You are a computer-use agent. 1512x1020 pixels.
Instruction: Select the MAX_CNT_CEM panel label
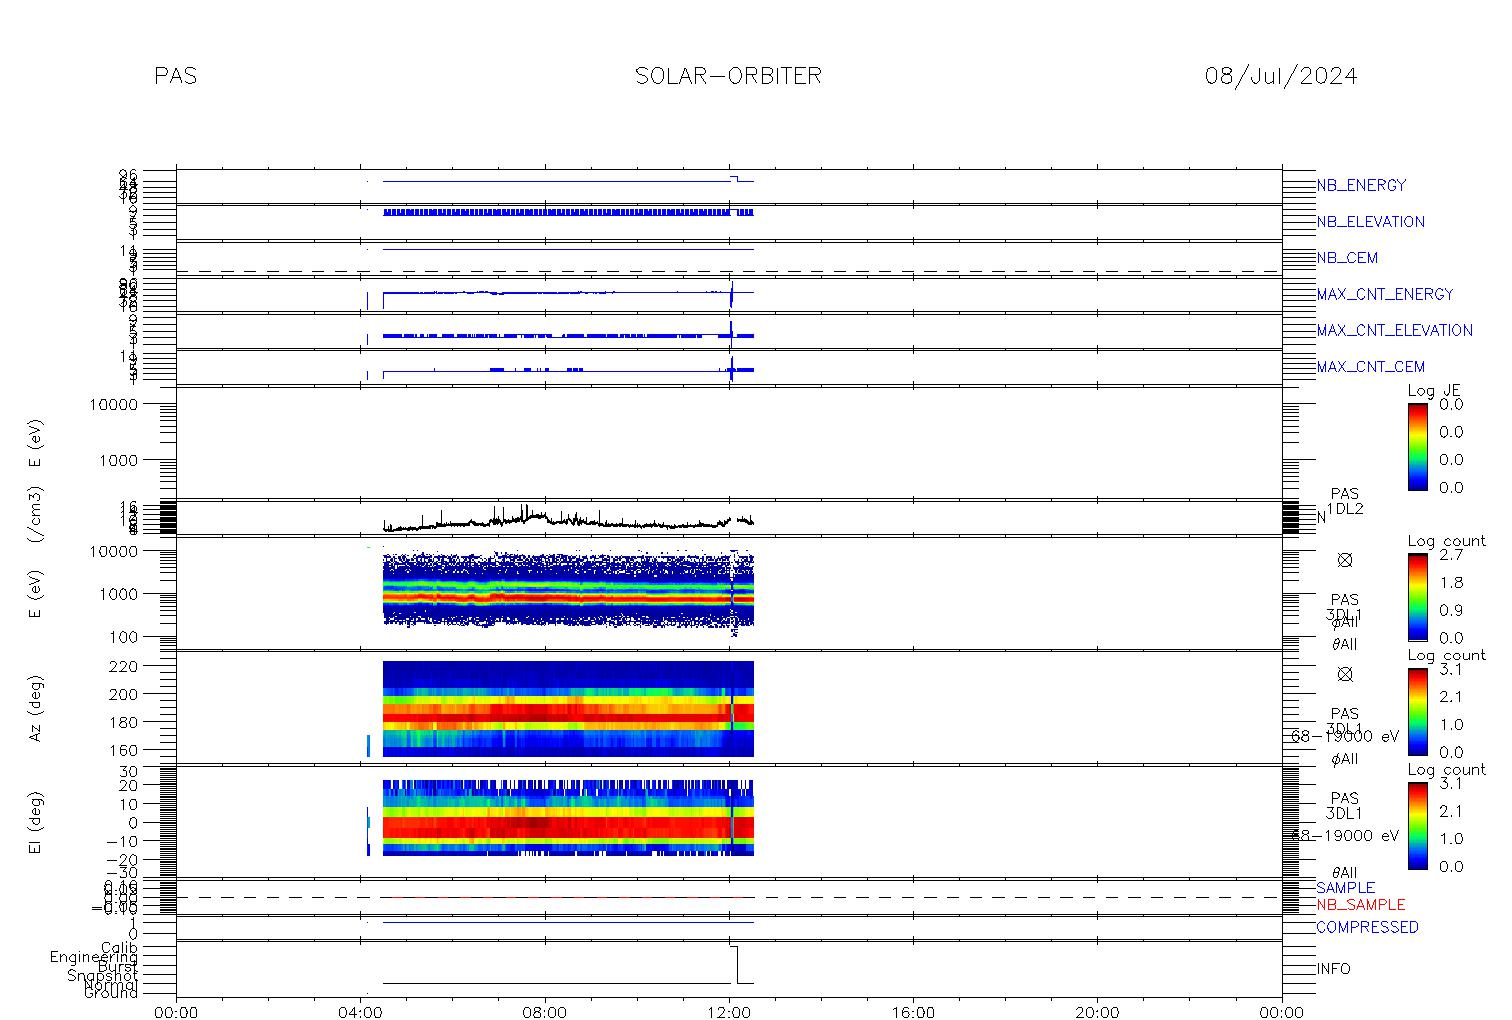[1370, 367]
